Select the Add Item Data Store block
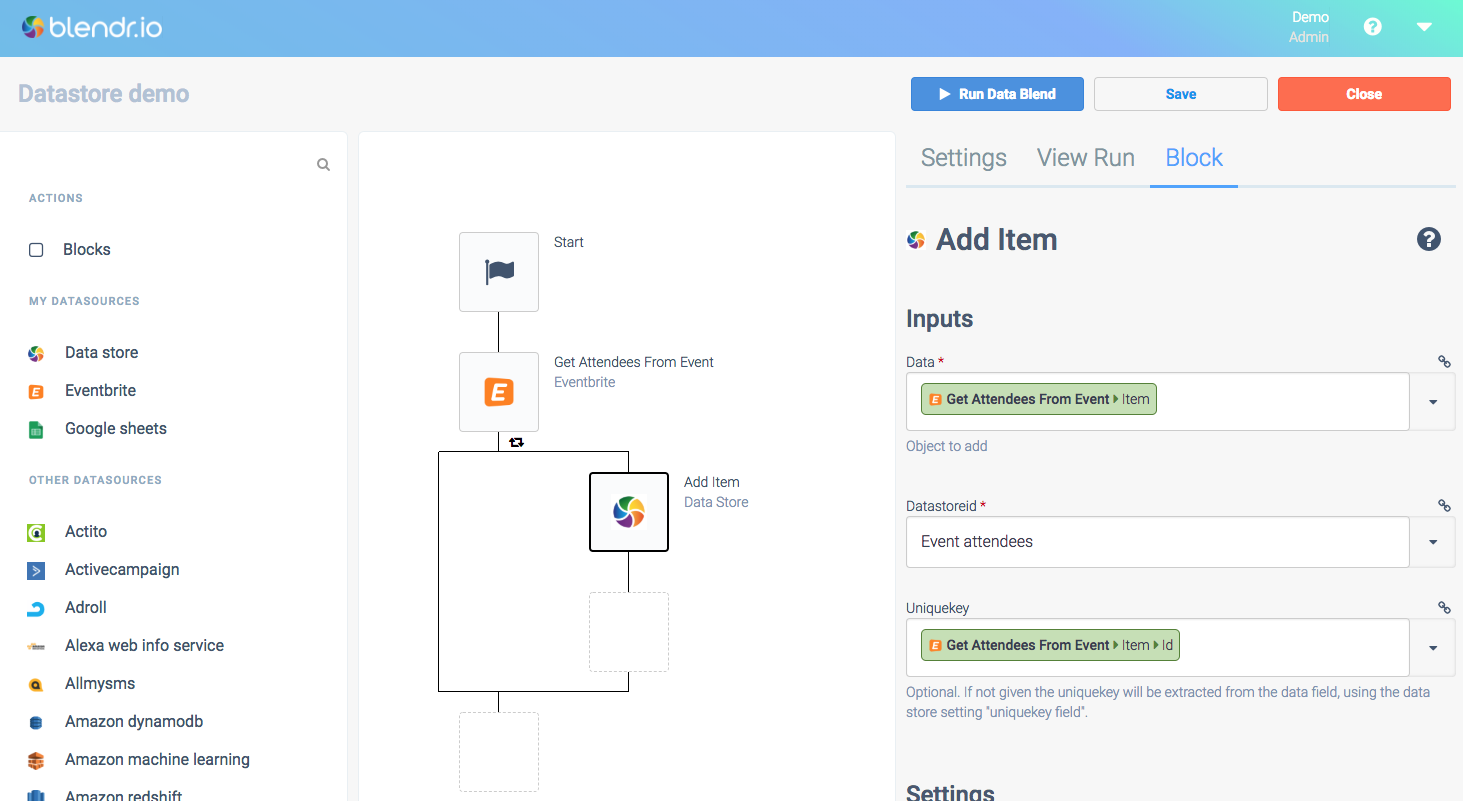Screen dimensions: 1463x801 [629, 512]
